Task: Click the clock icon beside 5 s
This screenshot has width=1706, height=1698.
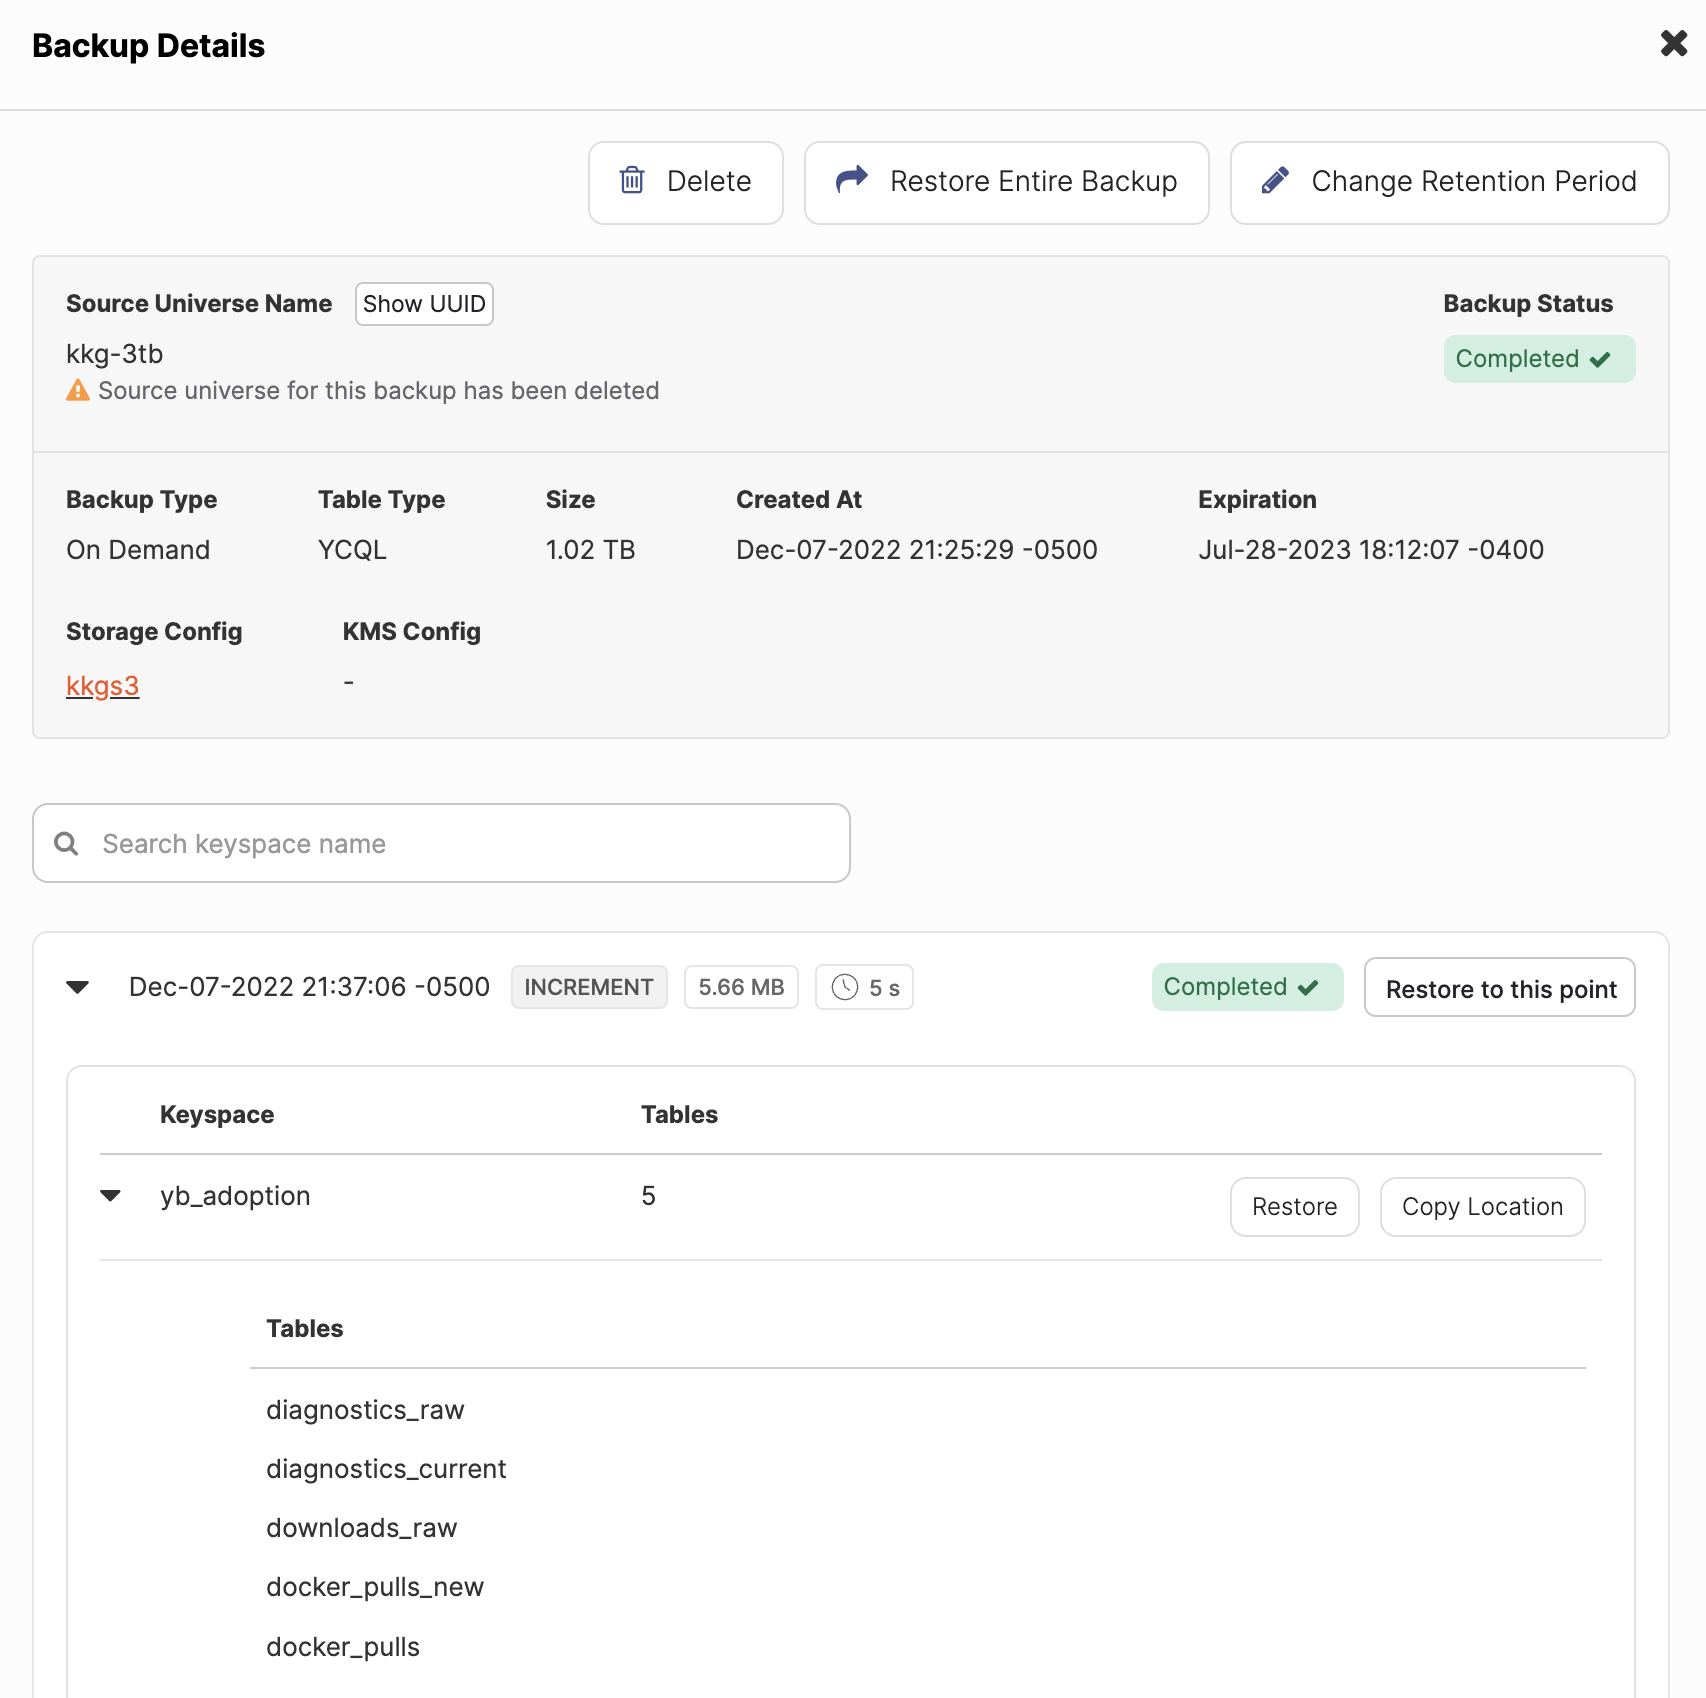Action: tap(845, 988)
